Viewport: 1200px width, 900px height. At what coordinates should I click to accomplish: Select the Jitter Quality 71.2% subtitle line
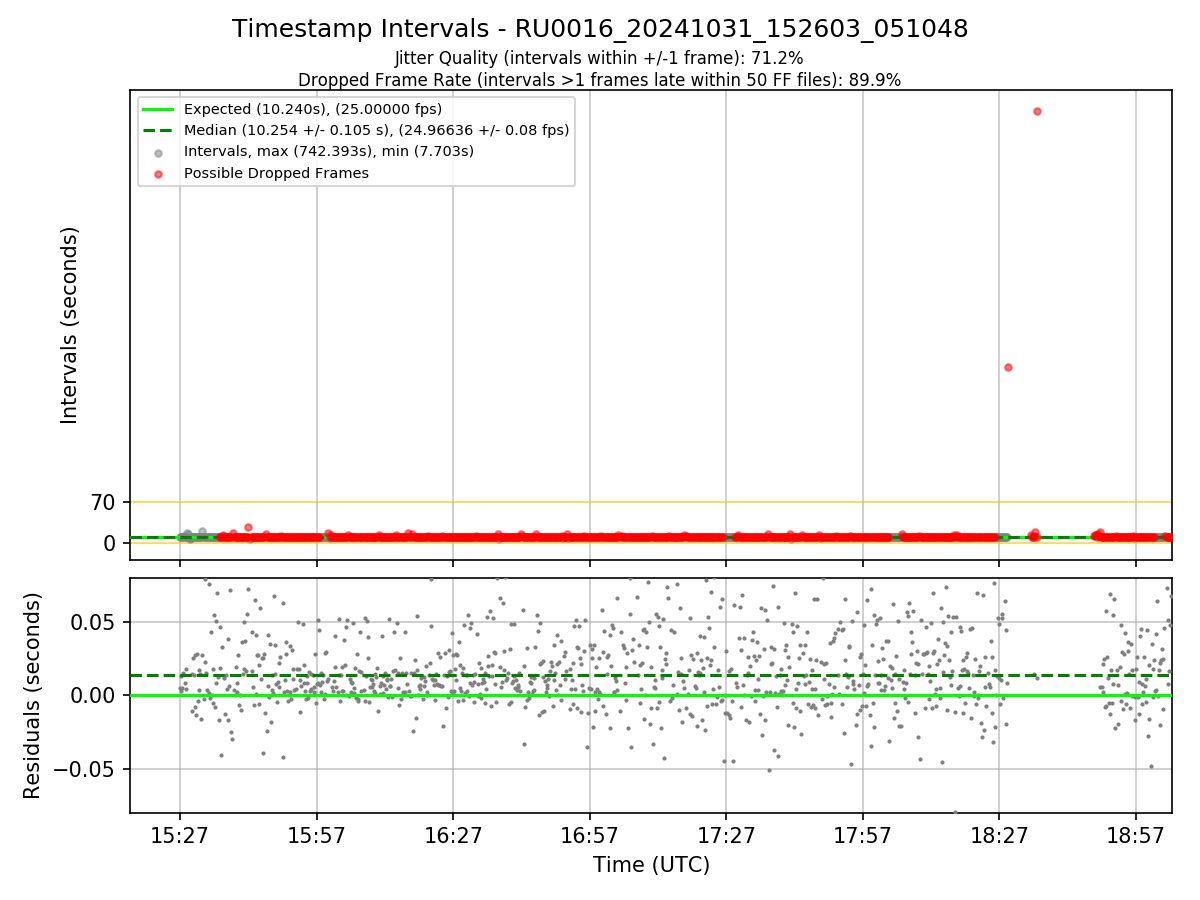click(x=599, y=59)
